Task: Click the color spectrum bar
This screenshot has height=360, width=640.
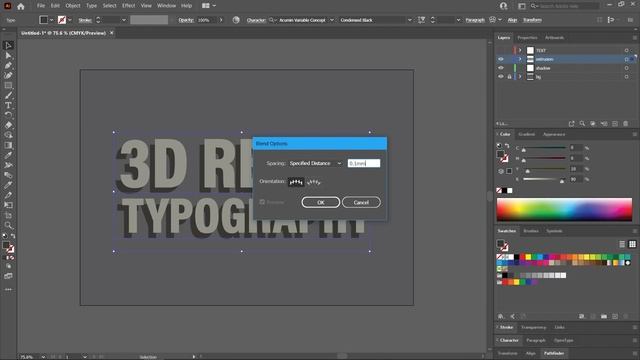Action: click(x=564, y=209)
